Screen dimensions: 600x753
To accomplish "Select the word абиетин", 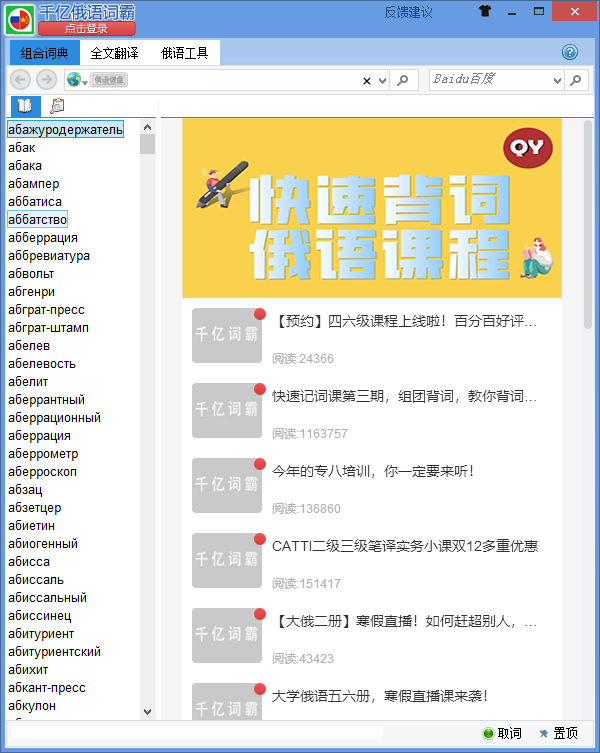I will (31, 525).
